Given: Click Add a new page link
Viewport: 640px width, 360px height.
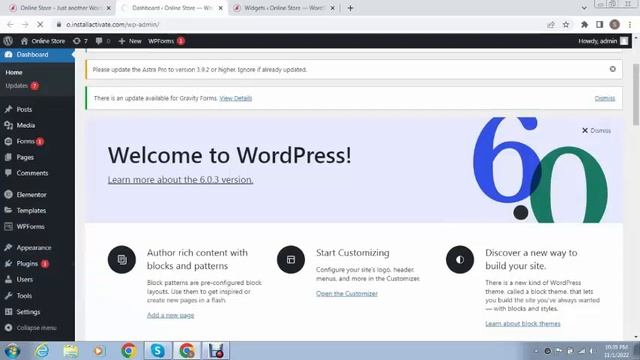Looking at the screenshot, I should 170,315.
